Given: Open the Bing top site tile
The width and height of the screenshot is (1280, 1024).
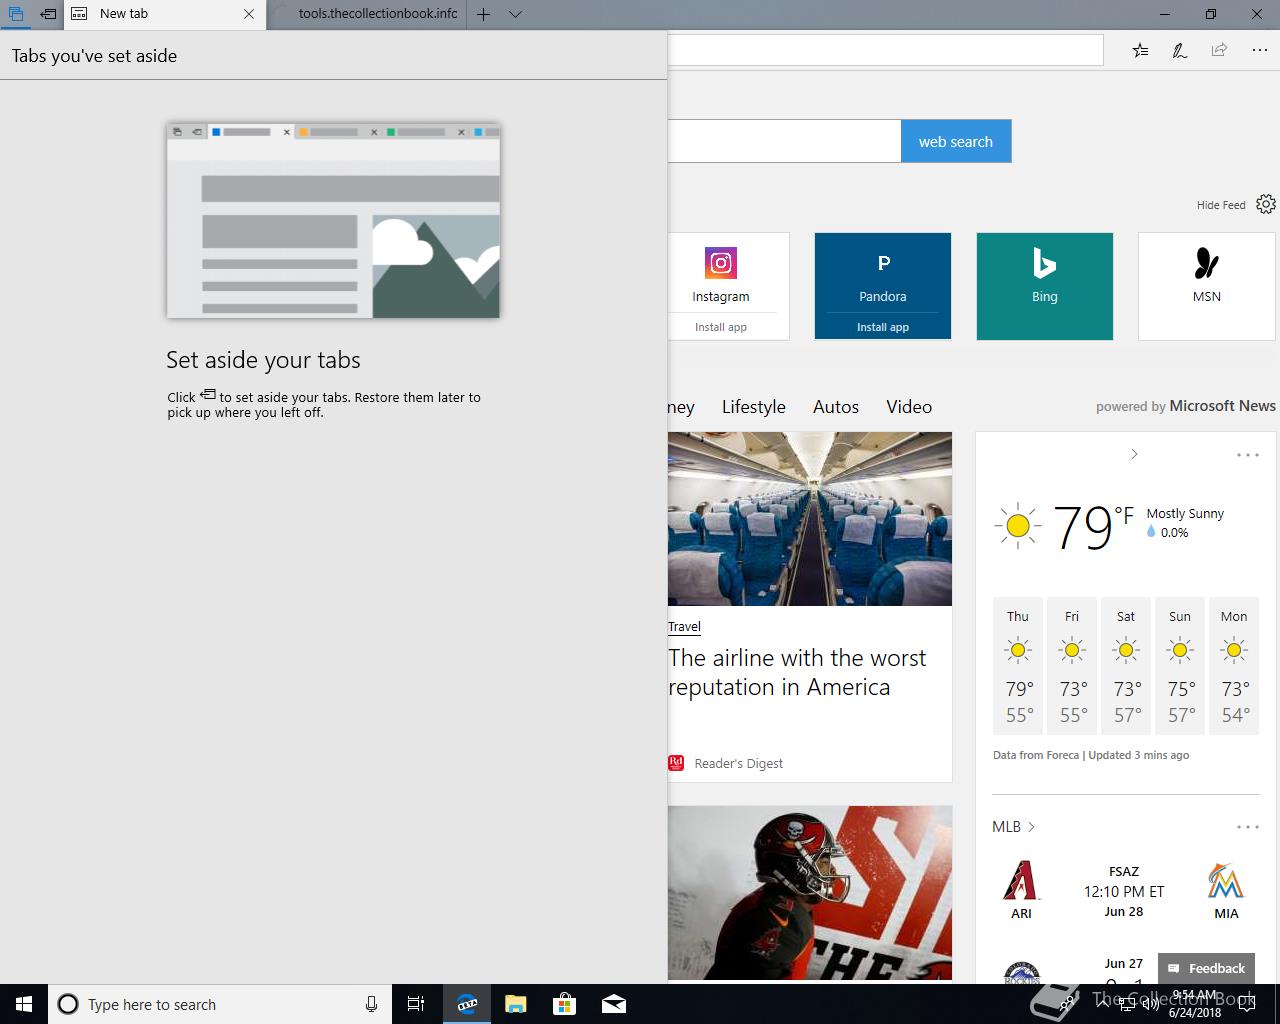Looking at the screenshot, I should point(1045,286).
